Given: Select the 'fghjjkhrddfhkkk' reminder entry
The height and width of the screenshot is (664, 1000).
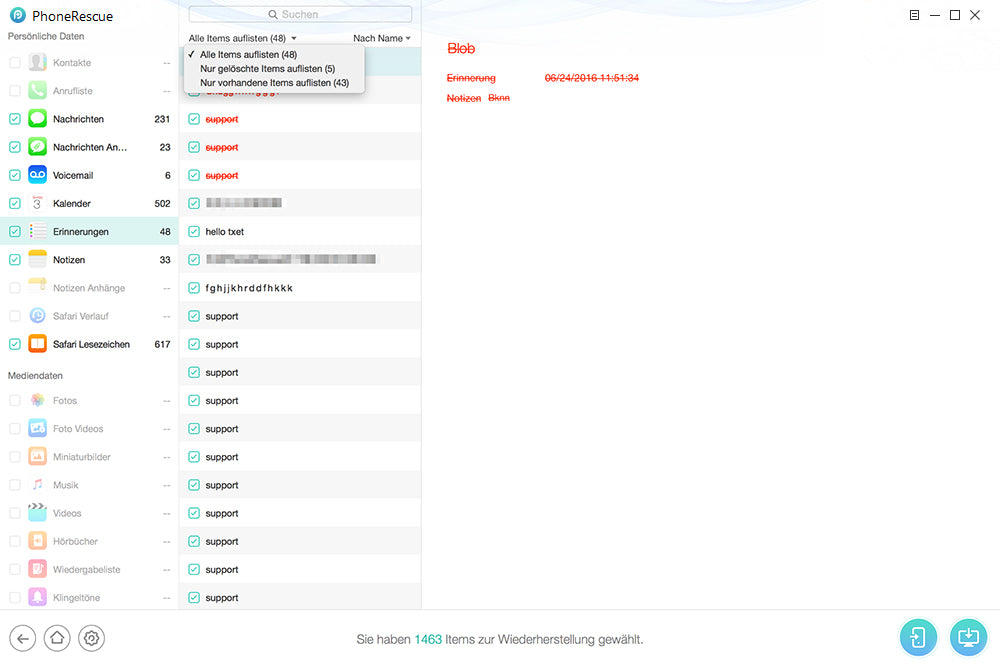Looking at the screenshot, I should [249, 288].
